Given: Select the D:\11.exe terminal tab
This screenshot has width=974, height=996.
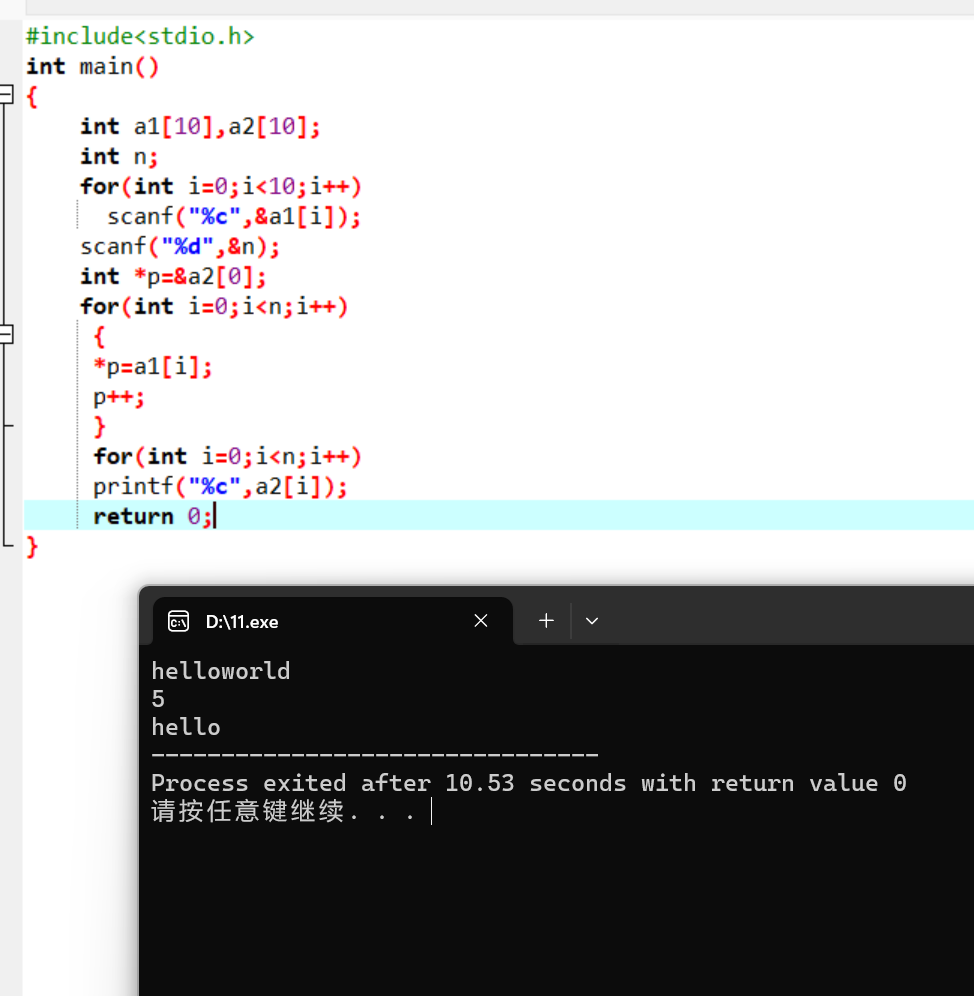Looking at the screenshot, I should click(x=333, y=621).
